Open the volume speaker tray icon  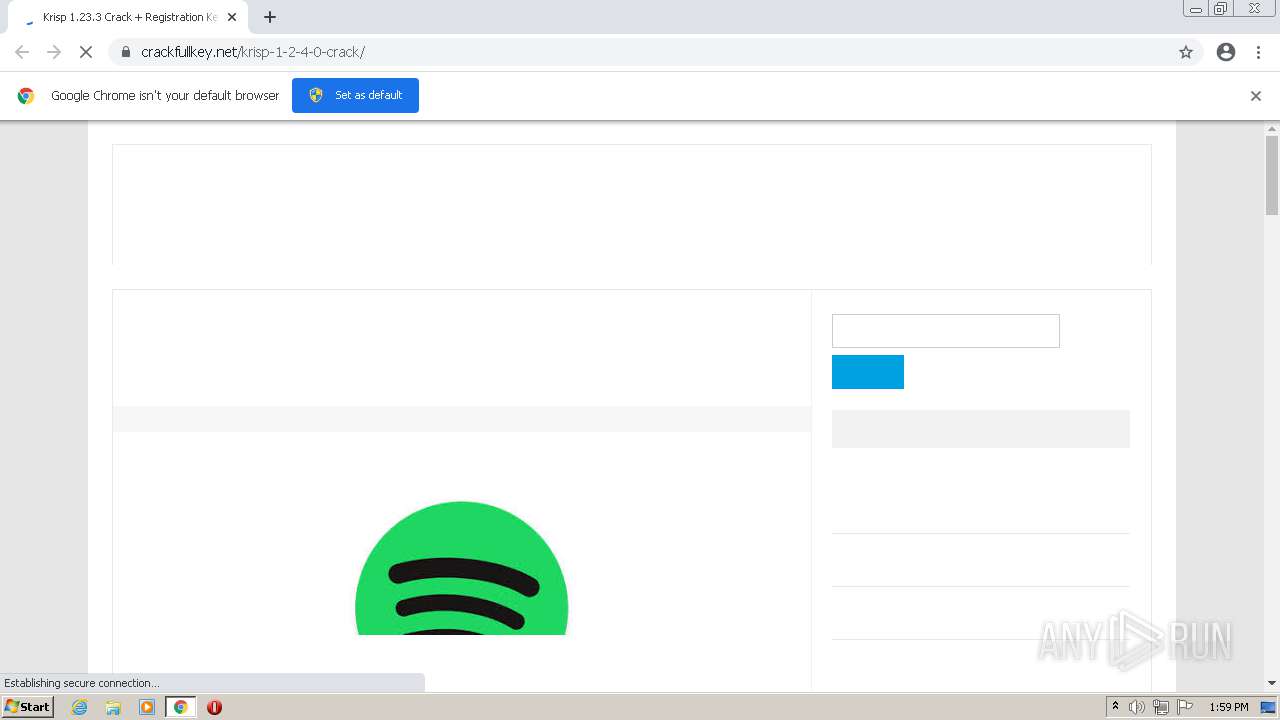click(x=1137, y=707)
